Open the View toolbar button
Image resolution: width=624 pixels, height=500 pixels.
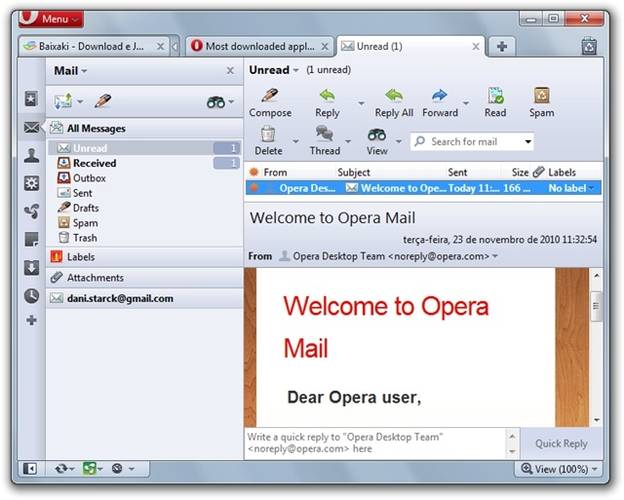[377, 141]
